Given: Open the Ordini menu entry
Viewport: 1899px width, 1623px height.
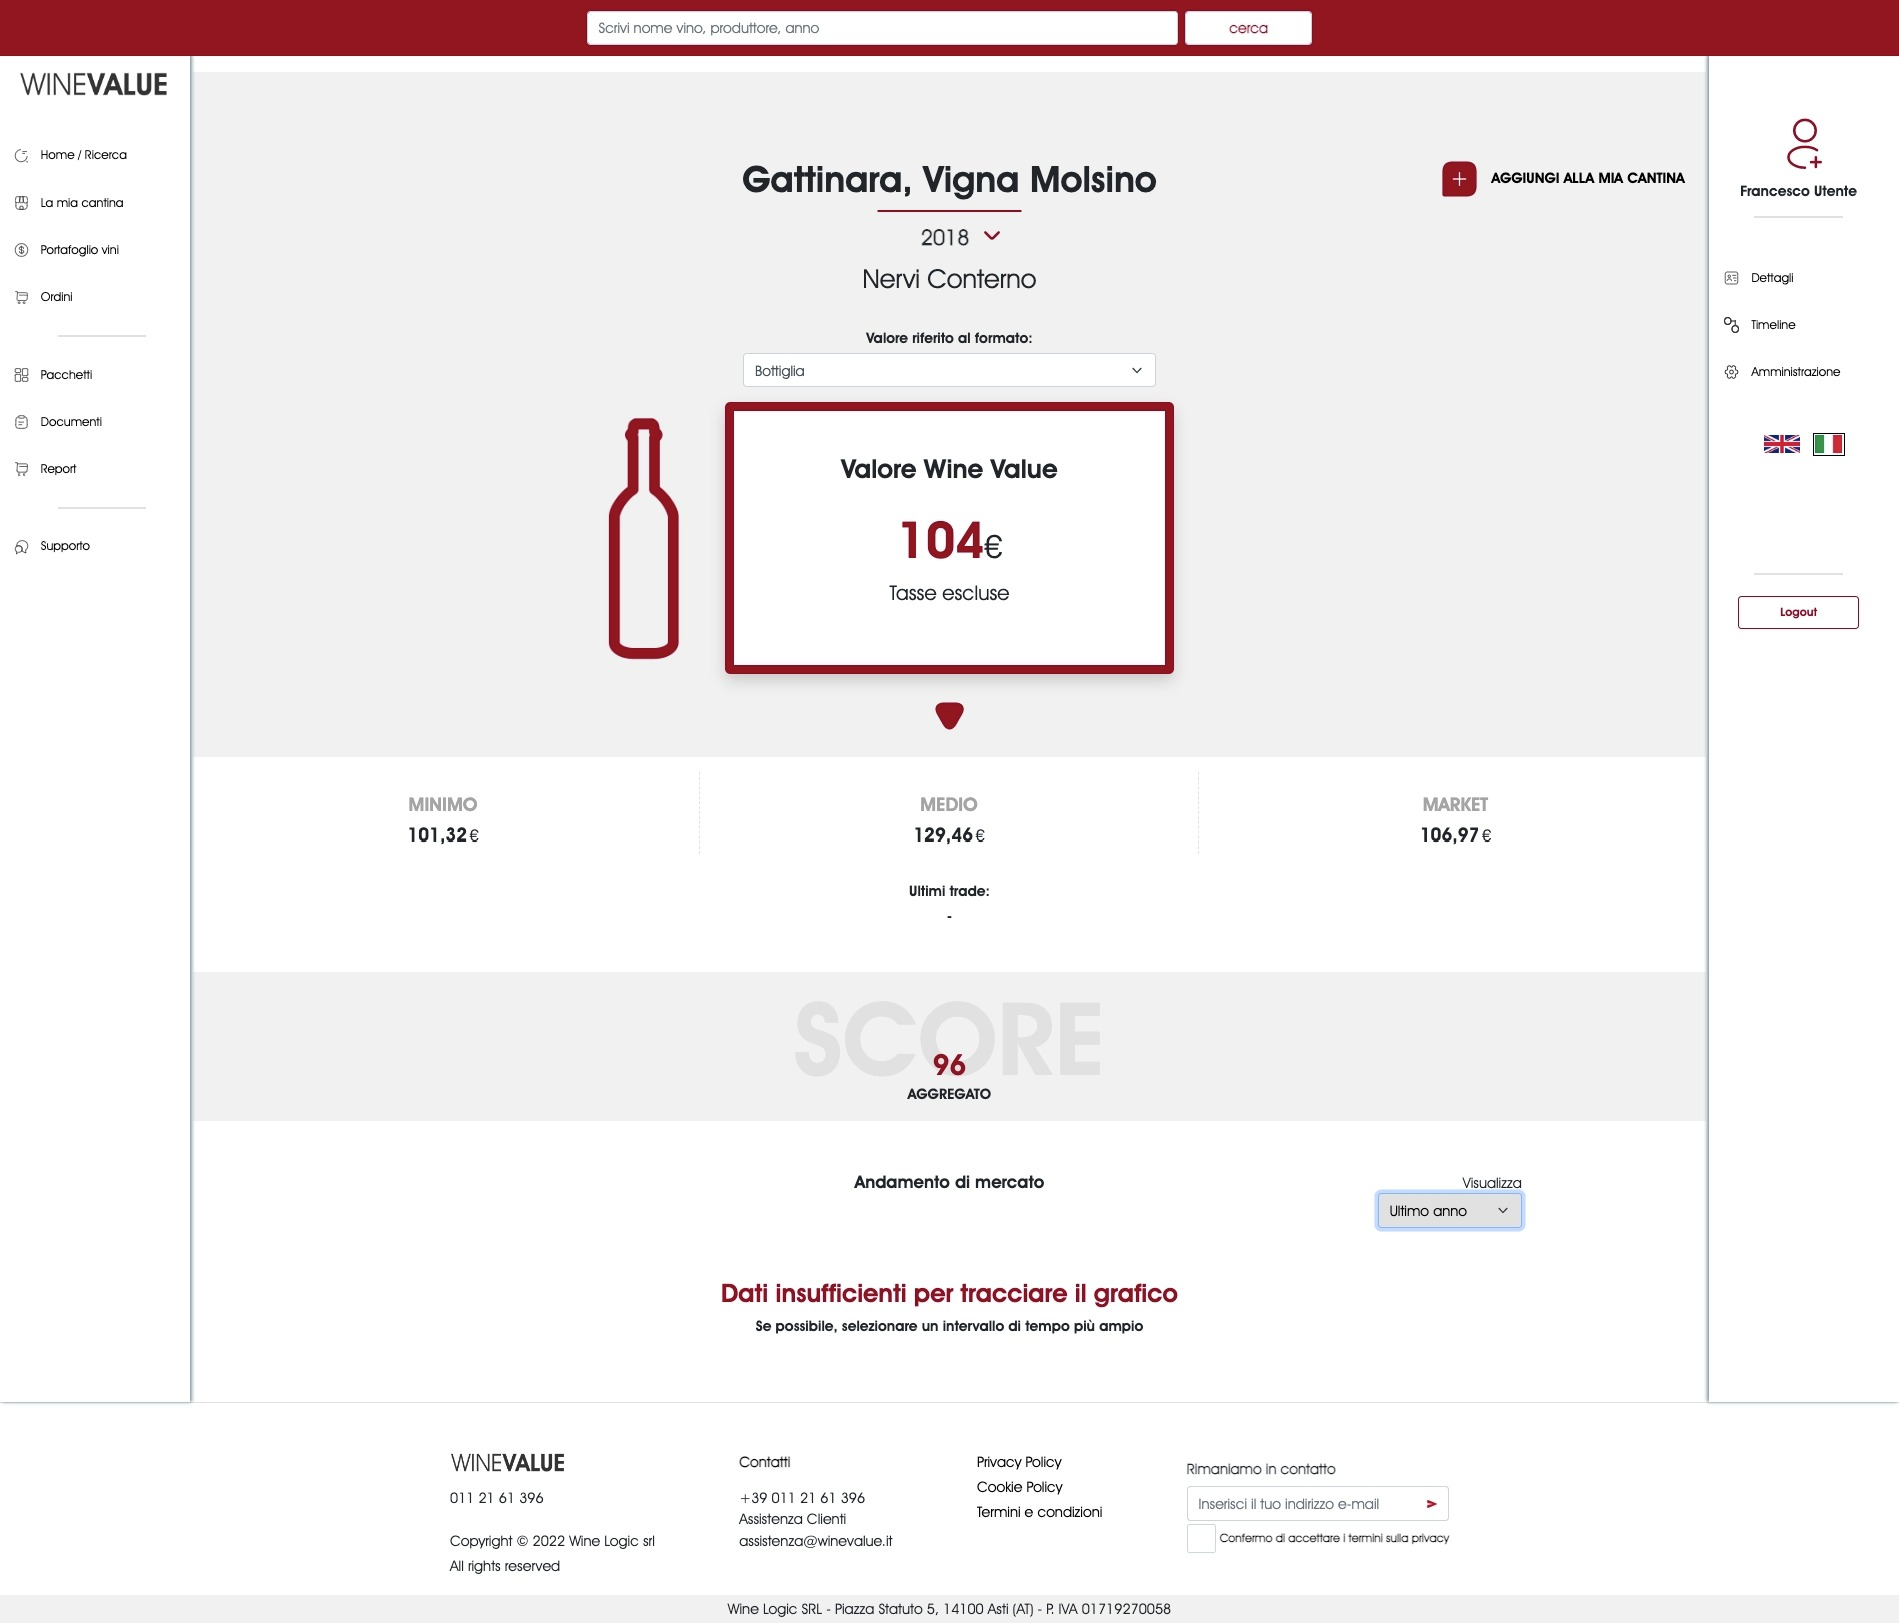Looking at the screenshot, I should (56, 297).
